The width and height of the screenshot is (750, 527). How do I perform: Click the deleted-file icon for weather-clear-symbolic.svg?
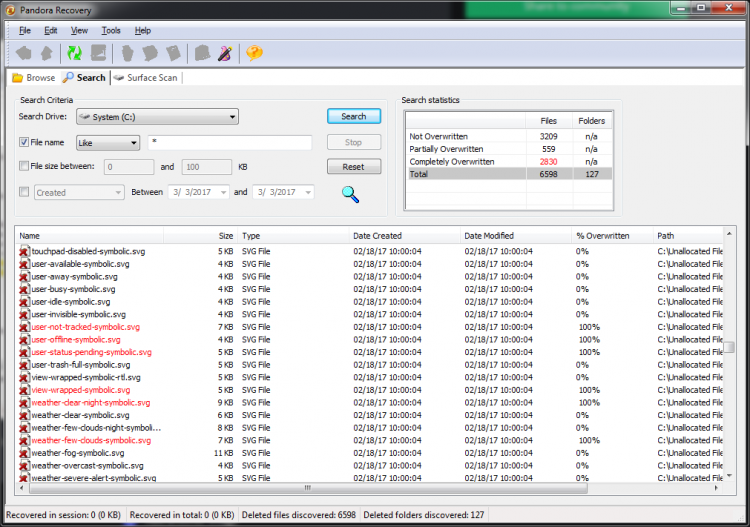pyautogui.click(x=24, y=415)
